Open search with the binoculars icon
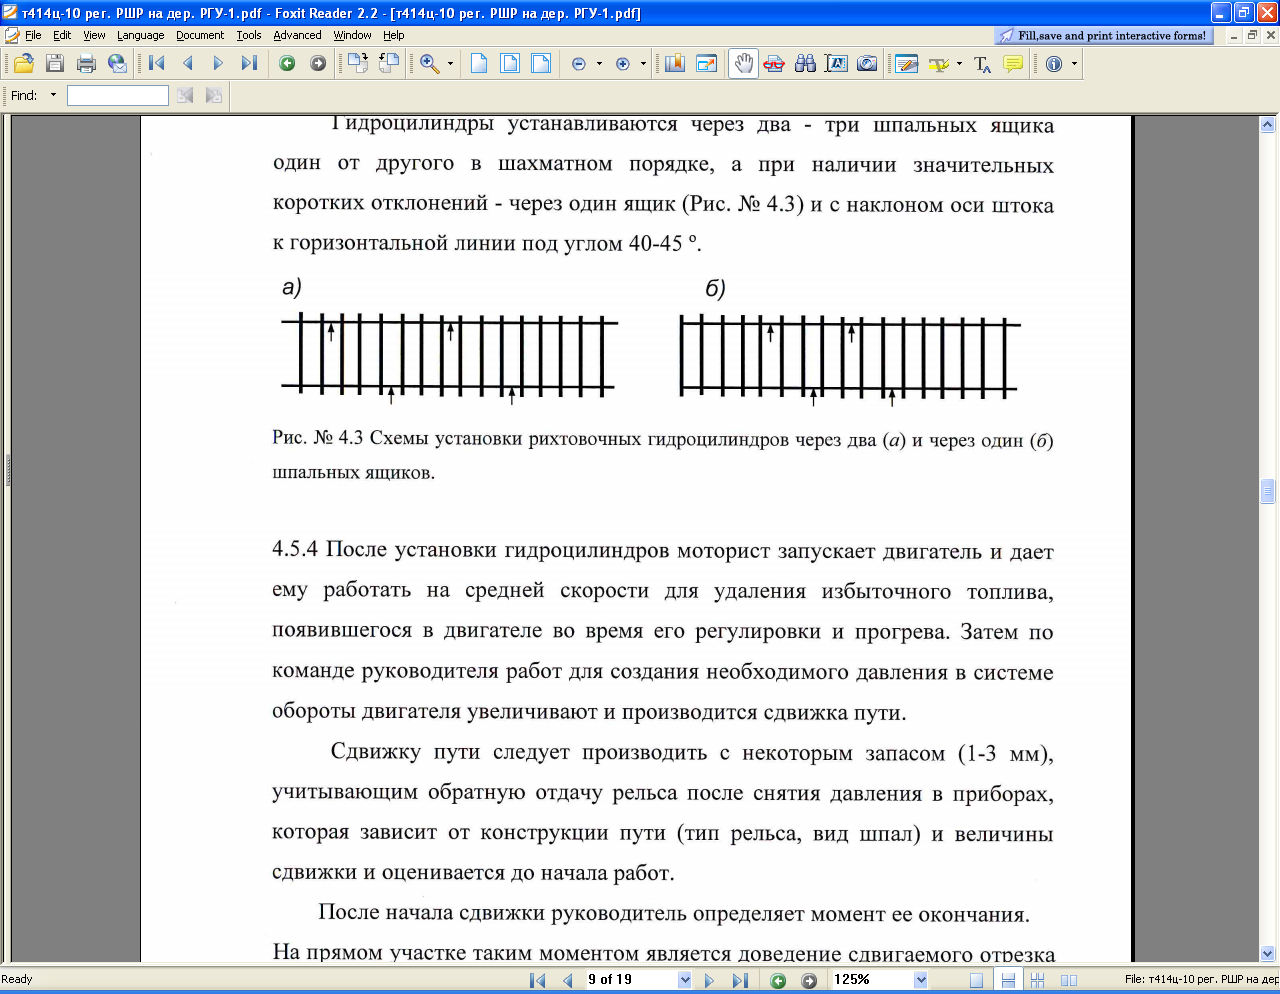The width and height of the screenshot is (1280, 994). pyautogui.click(x=805, y=64)
